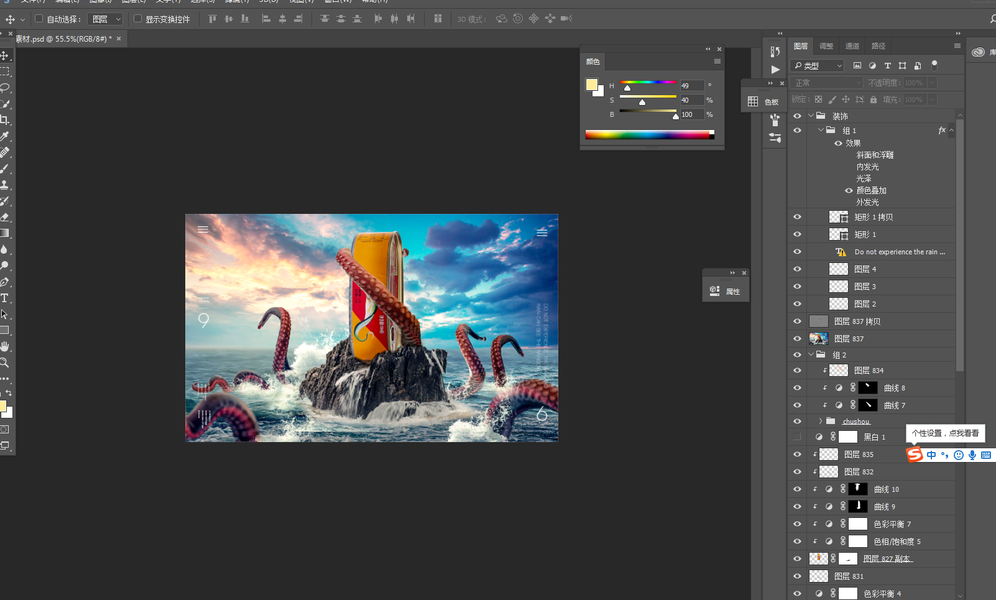996x600 pixels.
Task: Open the blend mode 正常 dropdown
Action: (827, 83)
